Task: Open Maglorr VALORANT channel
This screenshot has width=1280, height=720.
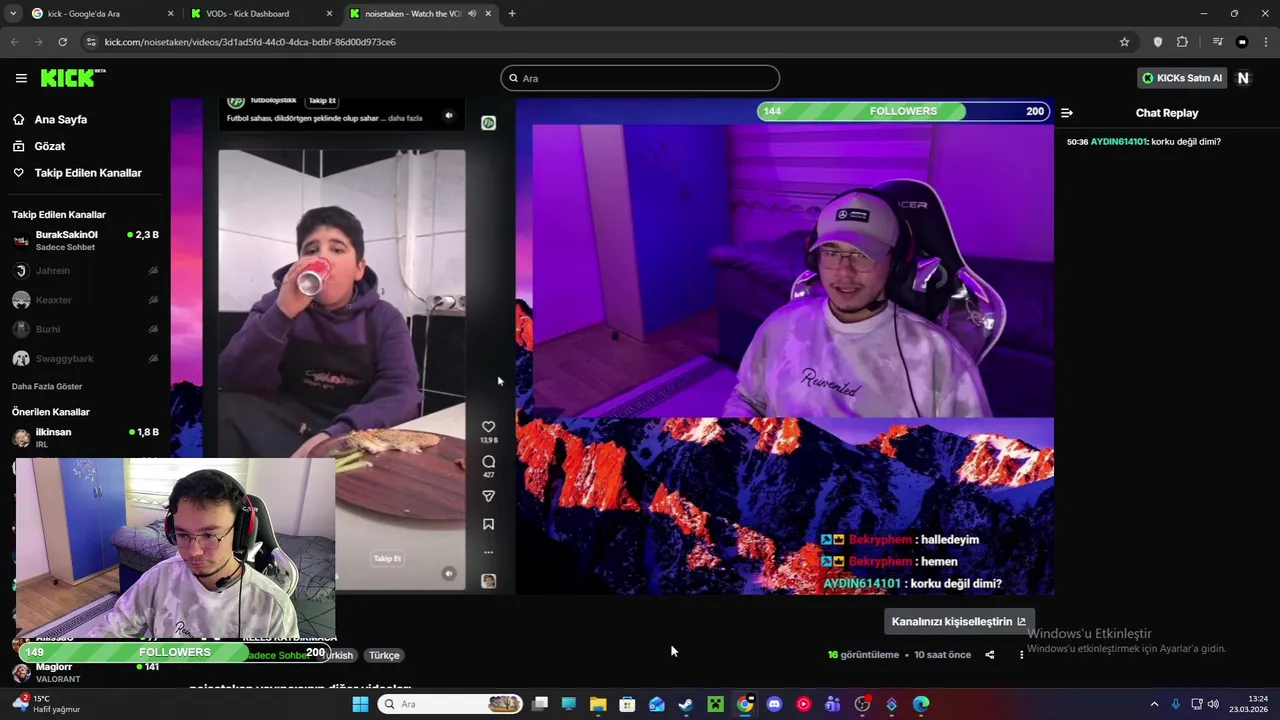Action: pos(85,672)
